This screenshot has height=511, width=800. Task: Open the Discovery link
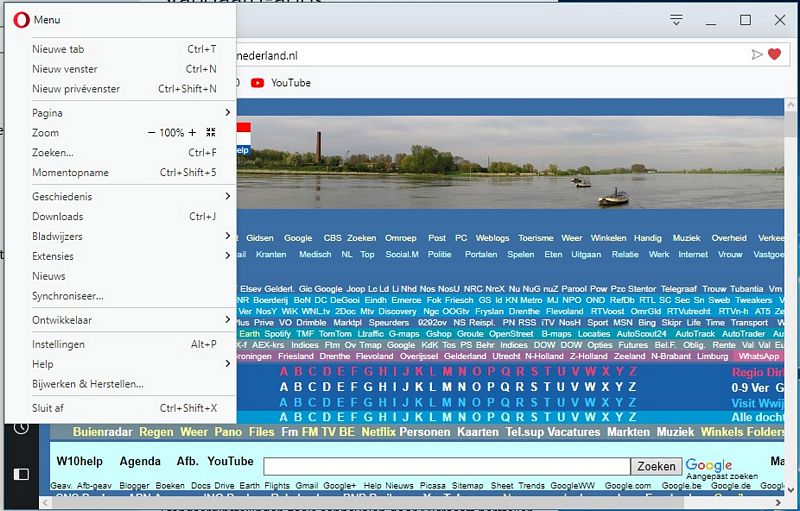pyautogui.click(x=397, y=311)
